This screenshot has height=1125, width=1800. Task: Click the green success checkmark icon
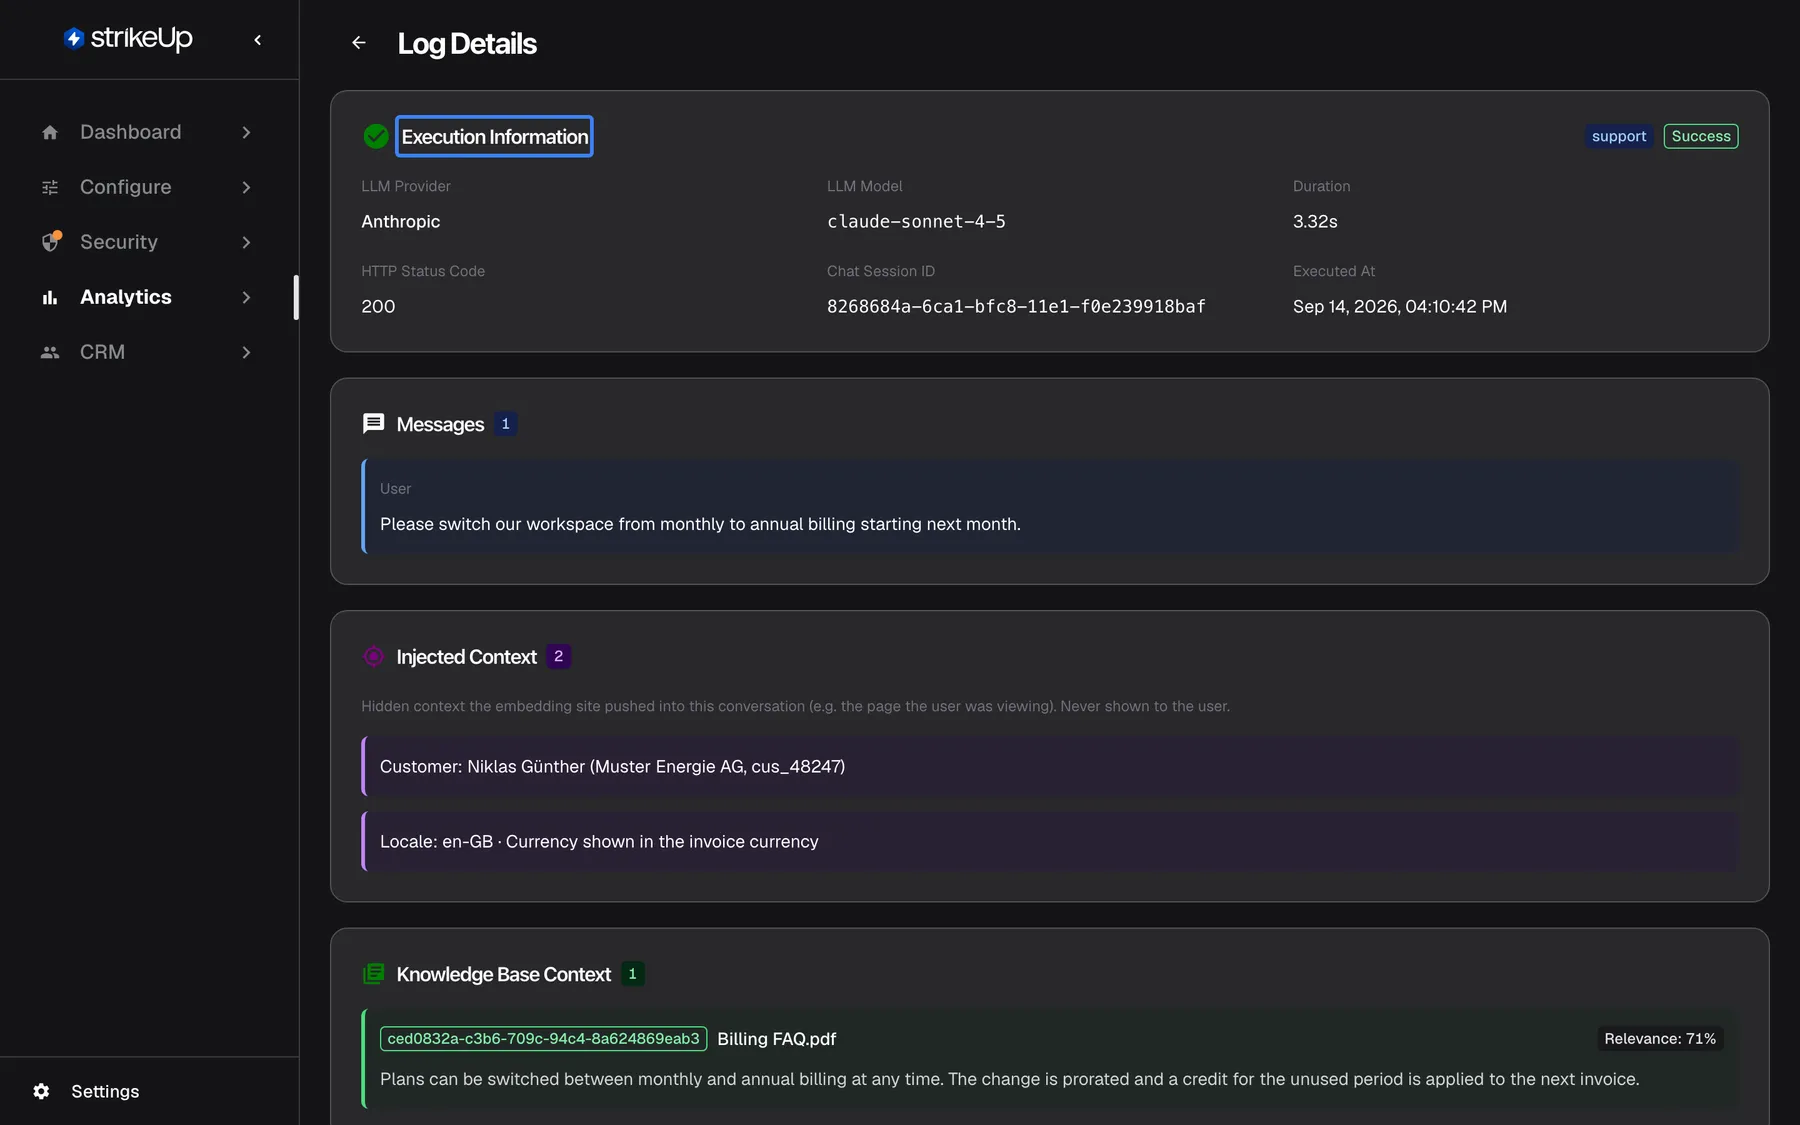tap(376, 136)
